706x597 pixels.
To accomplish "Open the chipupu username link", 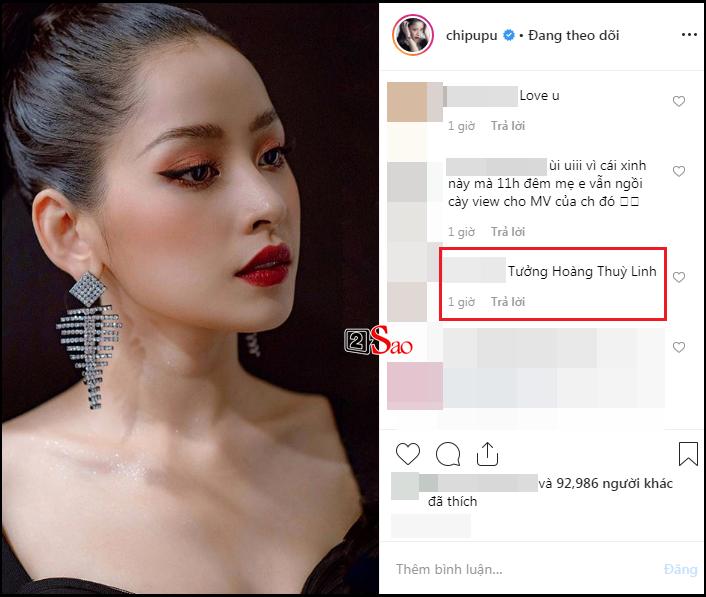I will coord(471,36).
